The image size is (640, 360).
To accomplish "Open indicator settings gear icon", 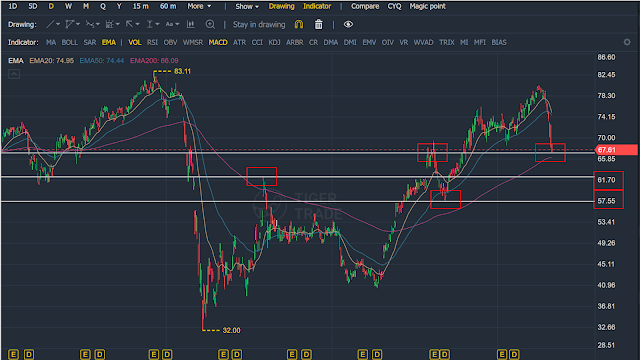I will [x=627, y=42].
